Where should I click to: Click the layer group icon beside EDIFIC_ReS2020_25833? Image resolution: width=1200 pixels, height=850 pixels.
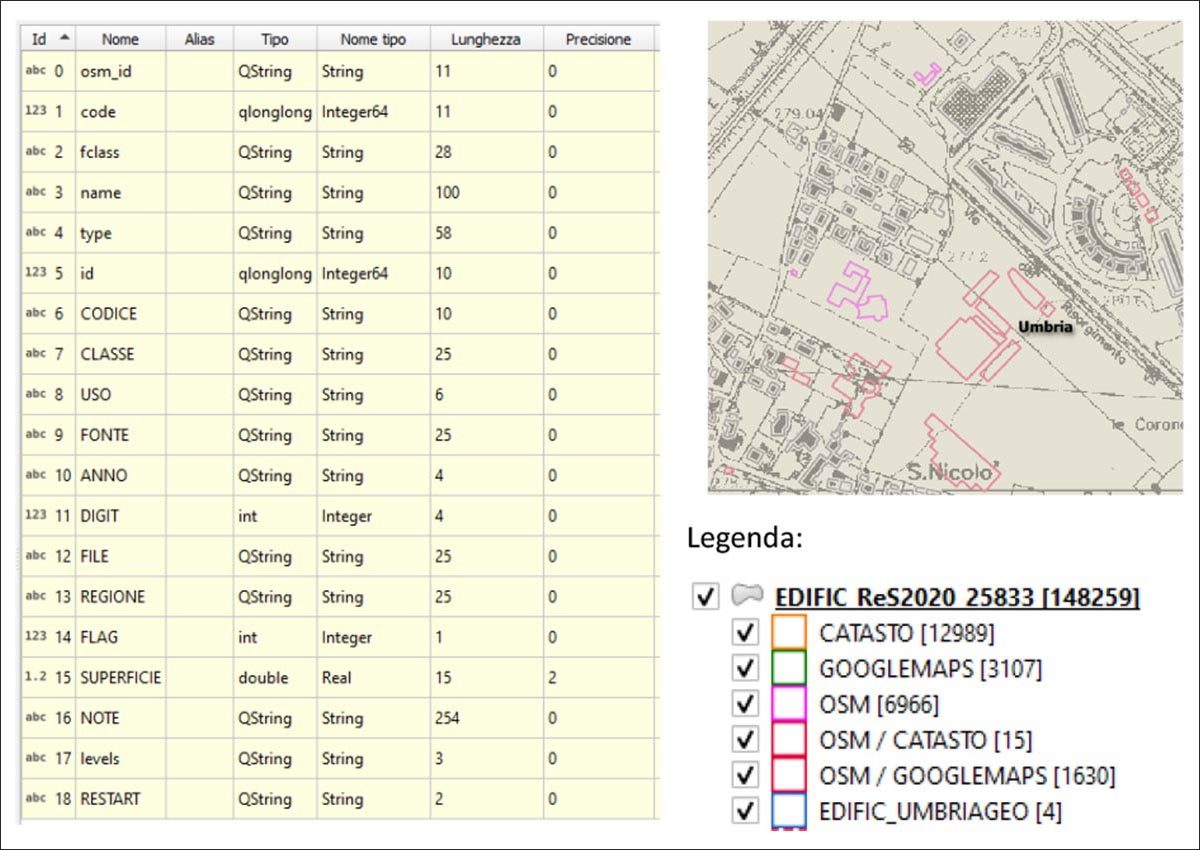(x=747, y=597)
